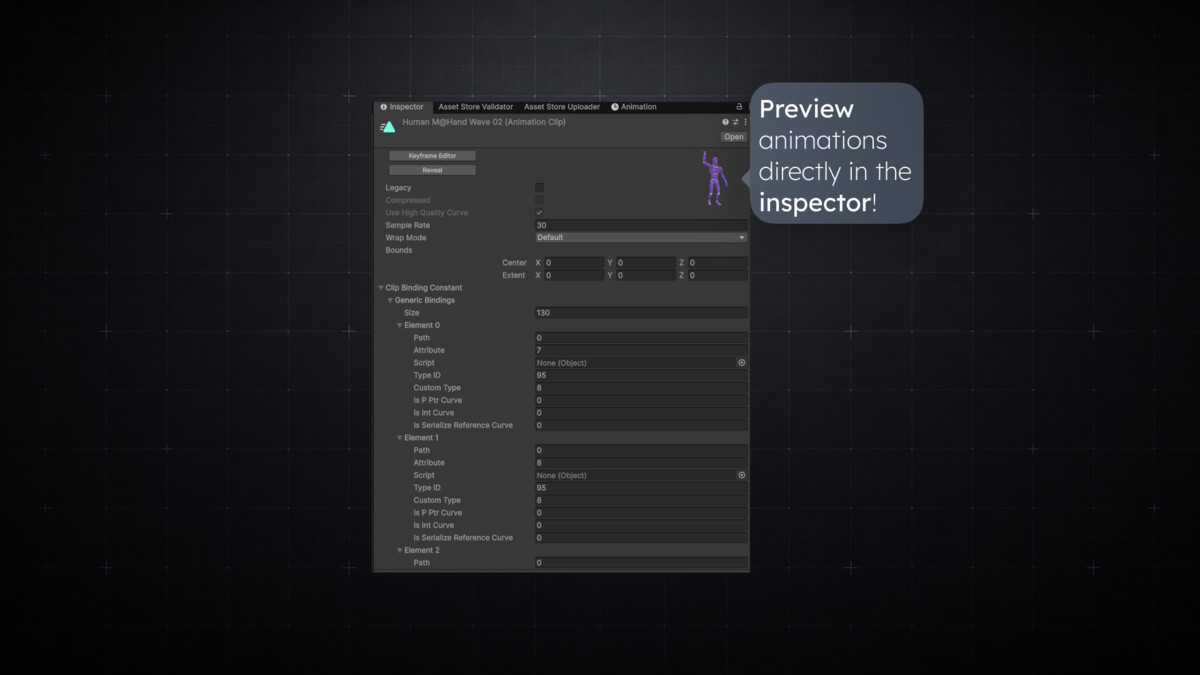Click the Element 2 Path field

click(641, 563)
